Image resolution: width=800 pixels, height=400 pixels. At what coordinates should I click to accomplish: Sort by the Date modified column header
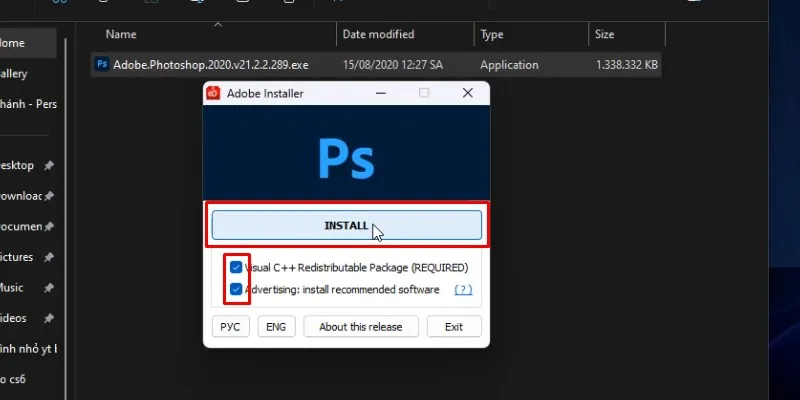[378, 34]
